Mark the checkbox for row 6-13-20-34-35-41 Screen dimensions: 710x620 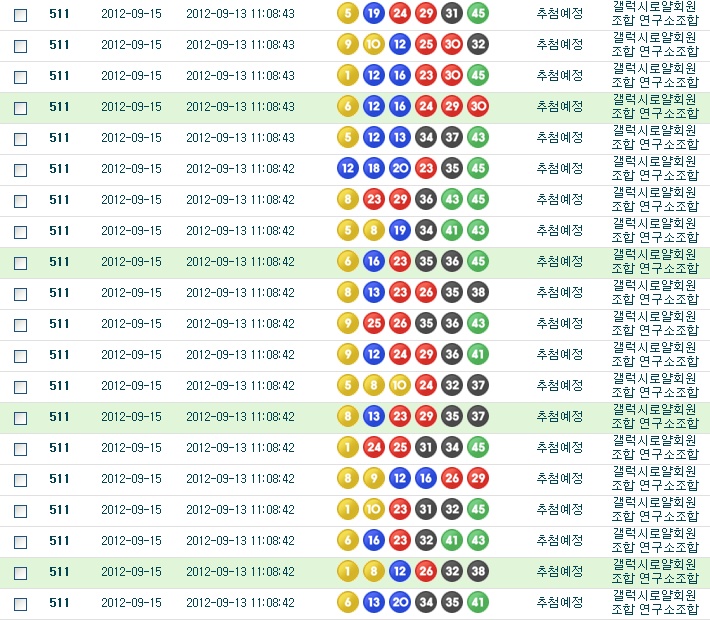click(20, 603)
